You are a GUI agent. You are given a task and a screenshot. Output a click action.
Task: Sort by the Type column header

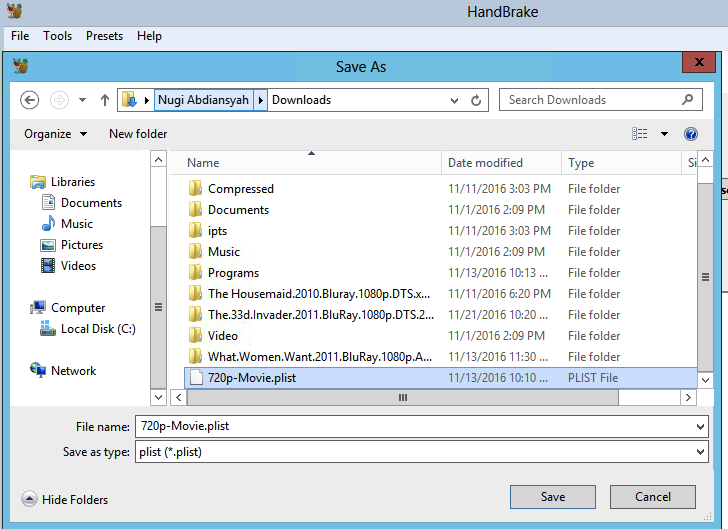621,163
